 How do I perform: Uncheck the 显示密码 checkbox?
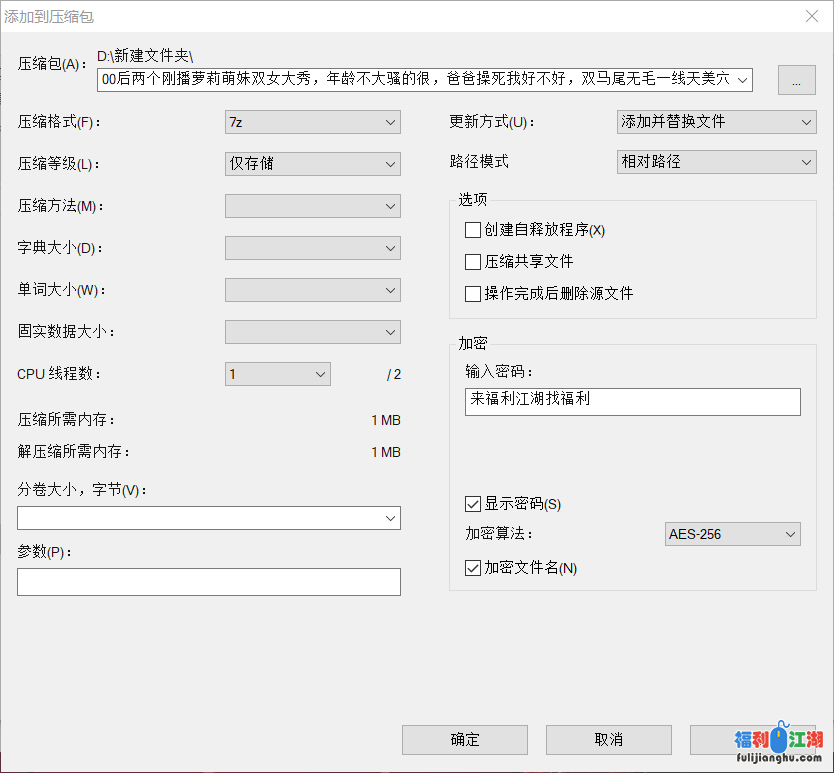[x=473, y=504]
